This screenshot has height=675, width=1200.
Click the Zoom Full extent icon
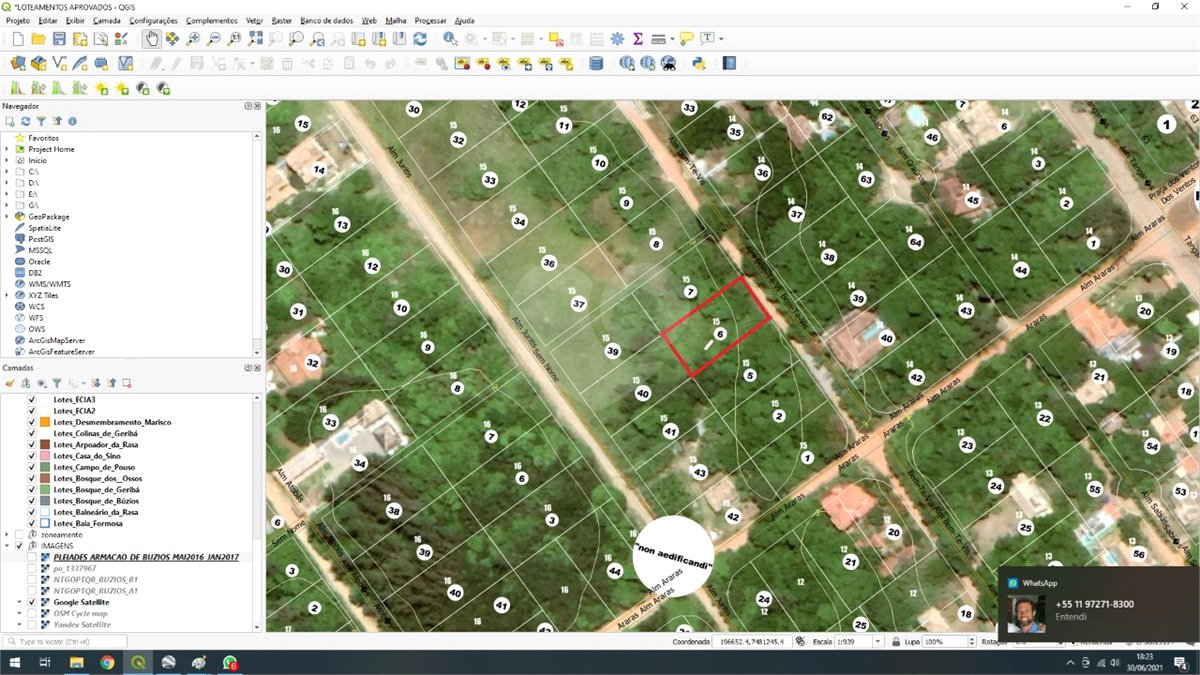pos(256,39)
